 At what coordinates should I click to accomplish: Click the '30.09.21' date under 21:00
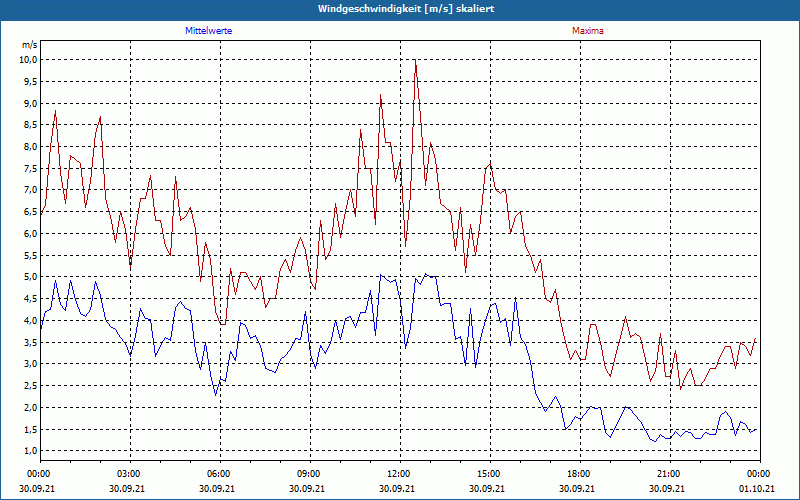click(667, 488)
